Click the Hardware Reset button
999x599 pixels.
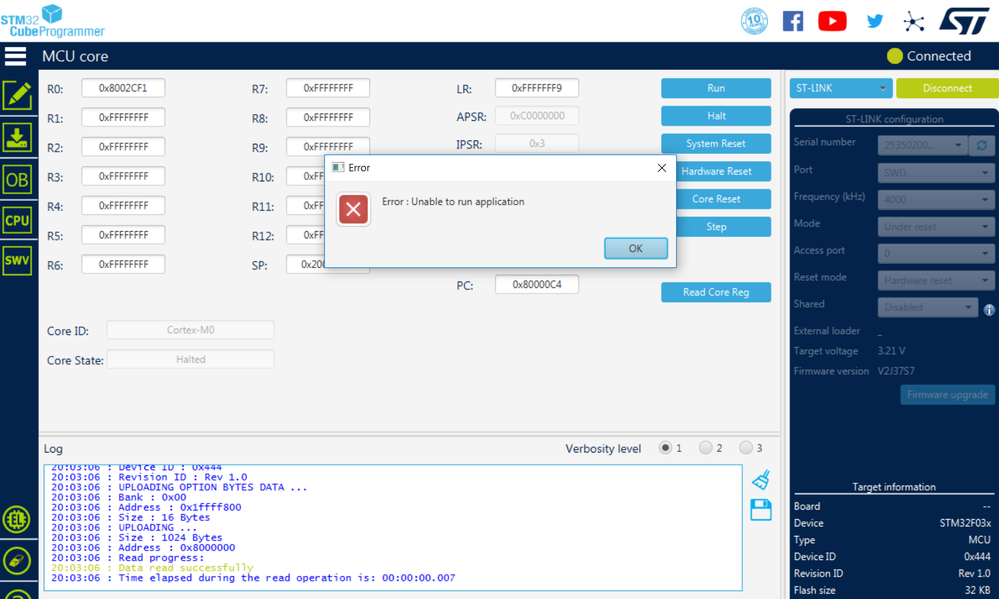click(x=723, y=171)
